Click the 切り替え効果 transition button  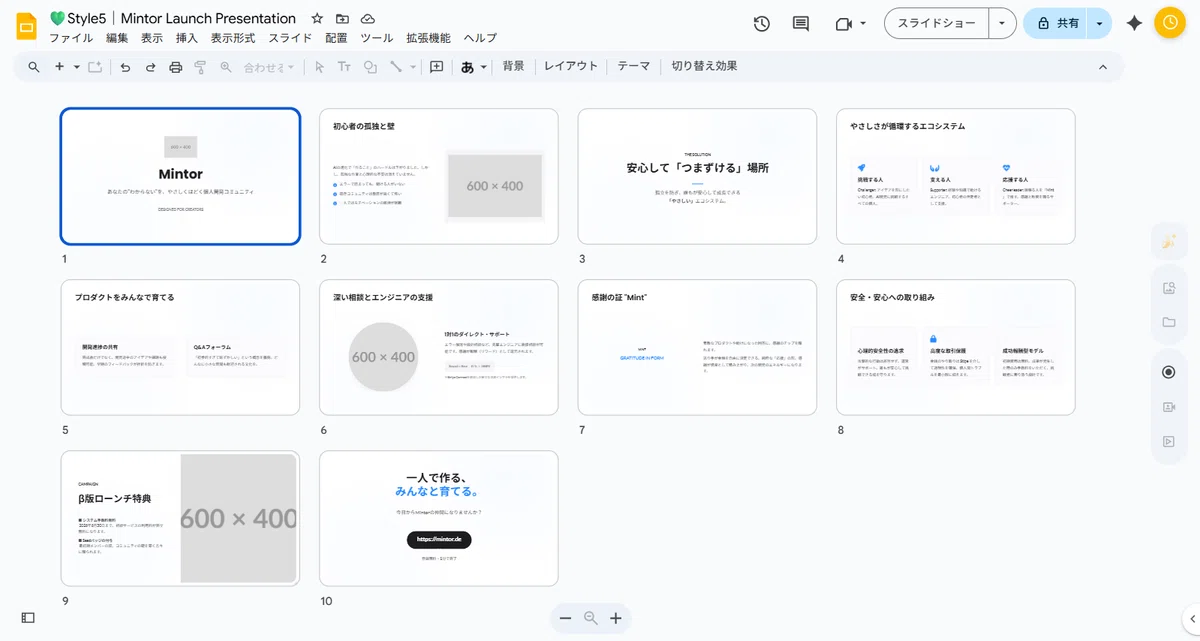coord(704,67)
